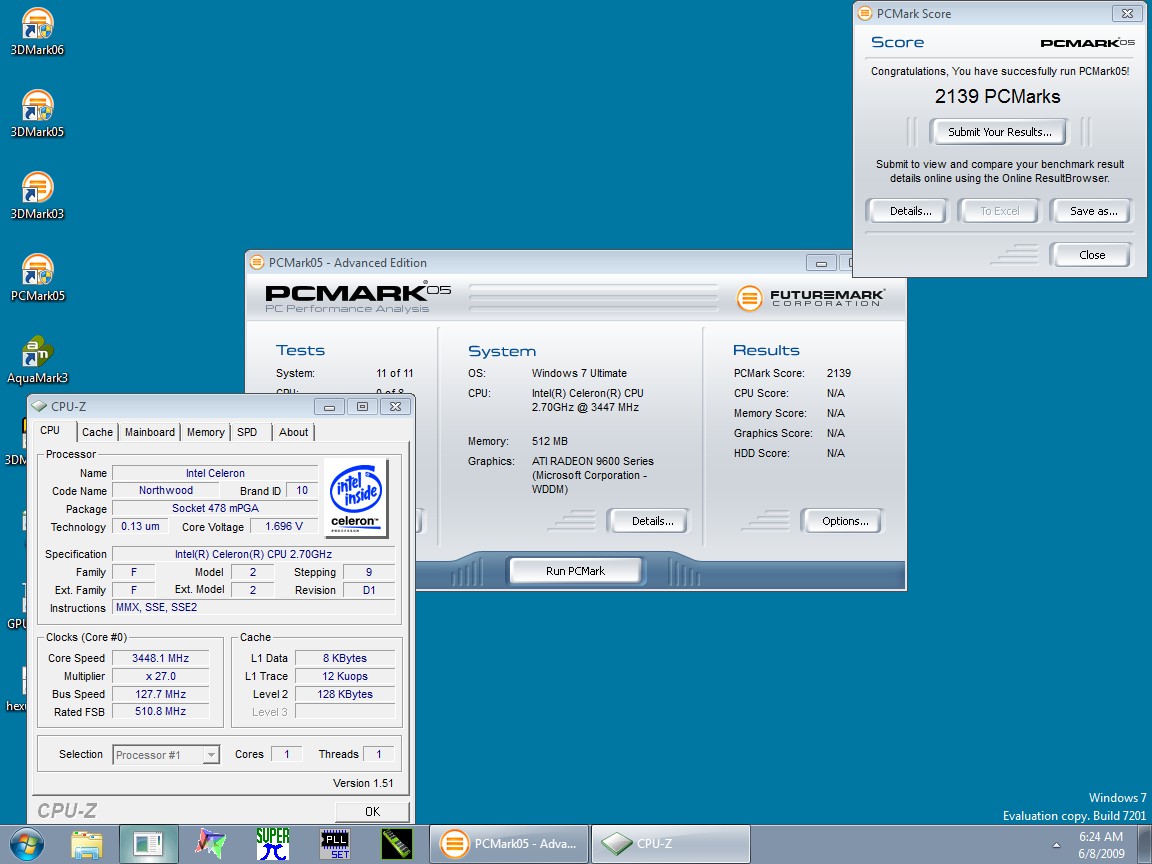Select the CPU tab in CPU-Z
Image resolution: width=1152 pixels, height=864 pixels.
pos(50,431)
